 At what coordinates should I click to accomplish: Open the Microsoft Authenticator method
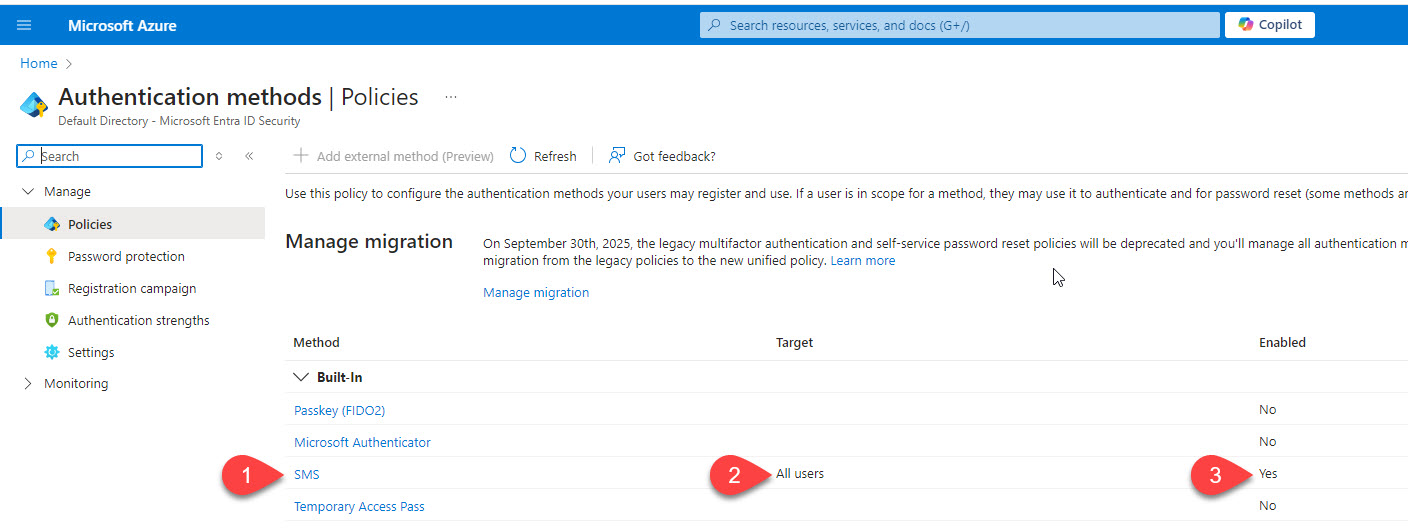coord(362,442)
